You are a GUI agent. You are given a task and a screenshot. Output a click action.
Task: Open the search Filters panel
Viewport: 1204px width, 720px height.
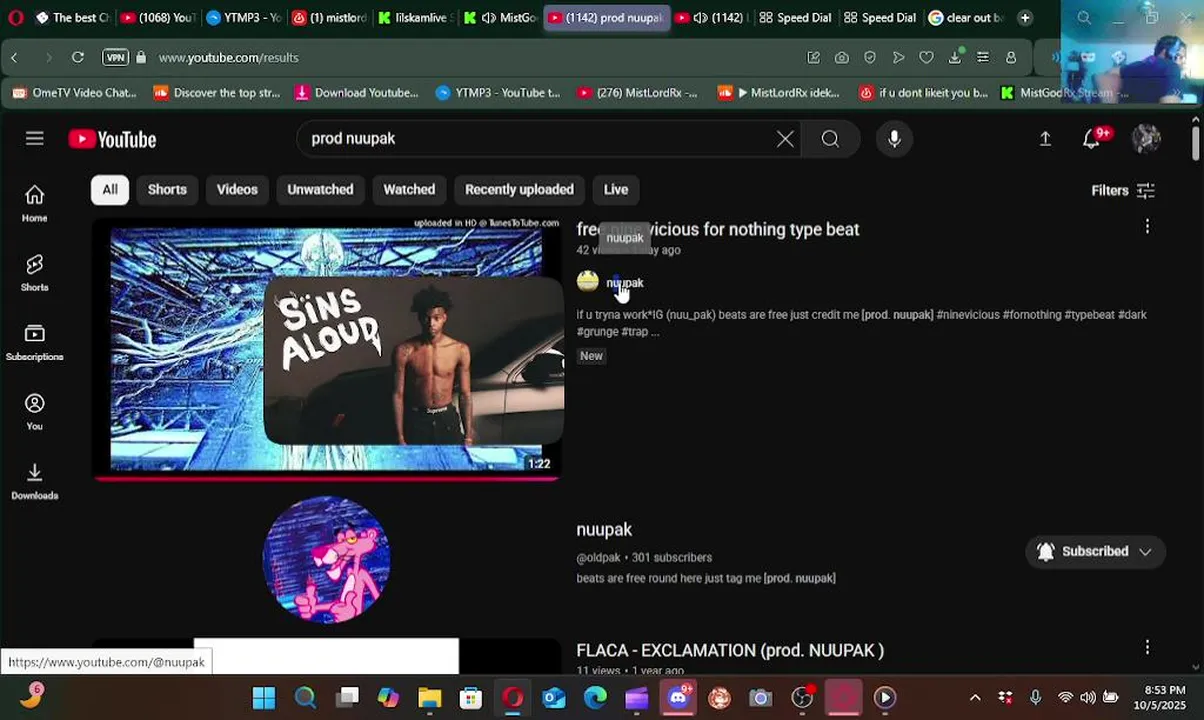tap(1123, 190)
